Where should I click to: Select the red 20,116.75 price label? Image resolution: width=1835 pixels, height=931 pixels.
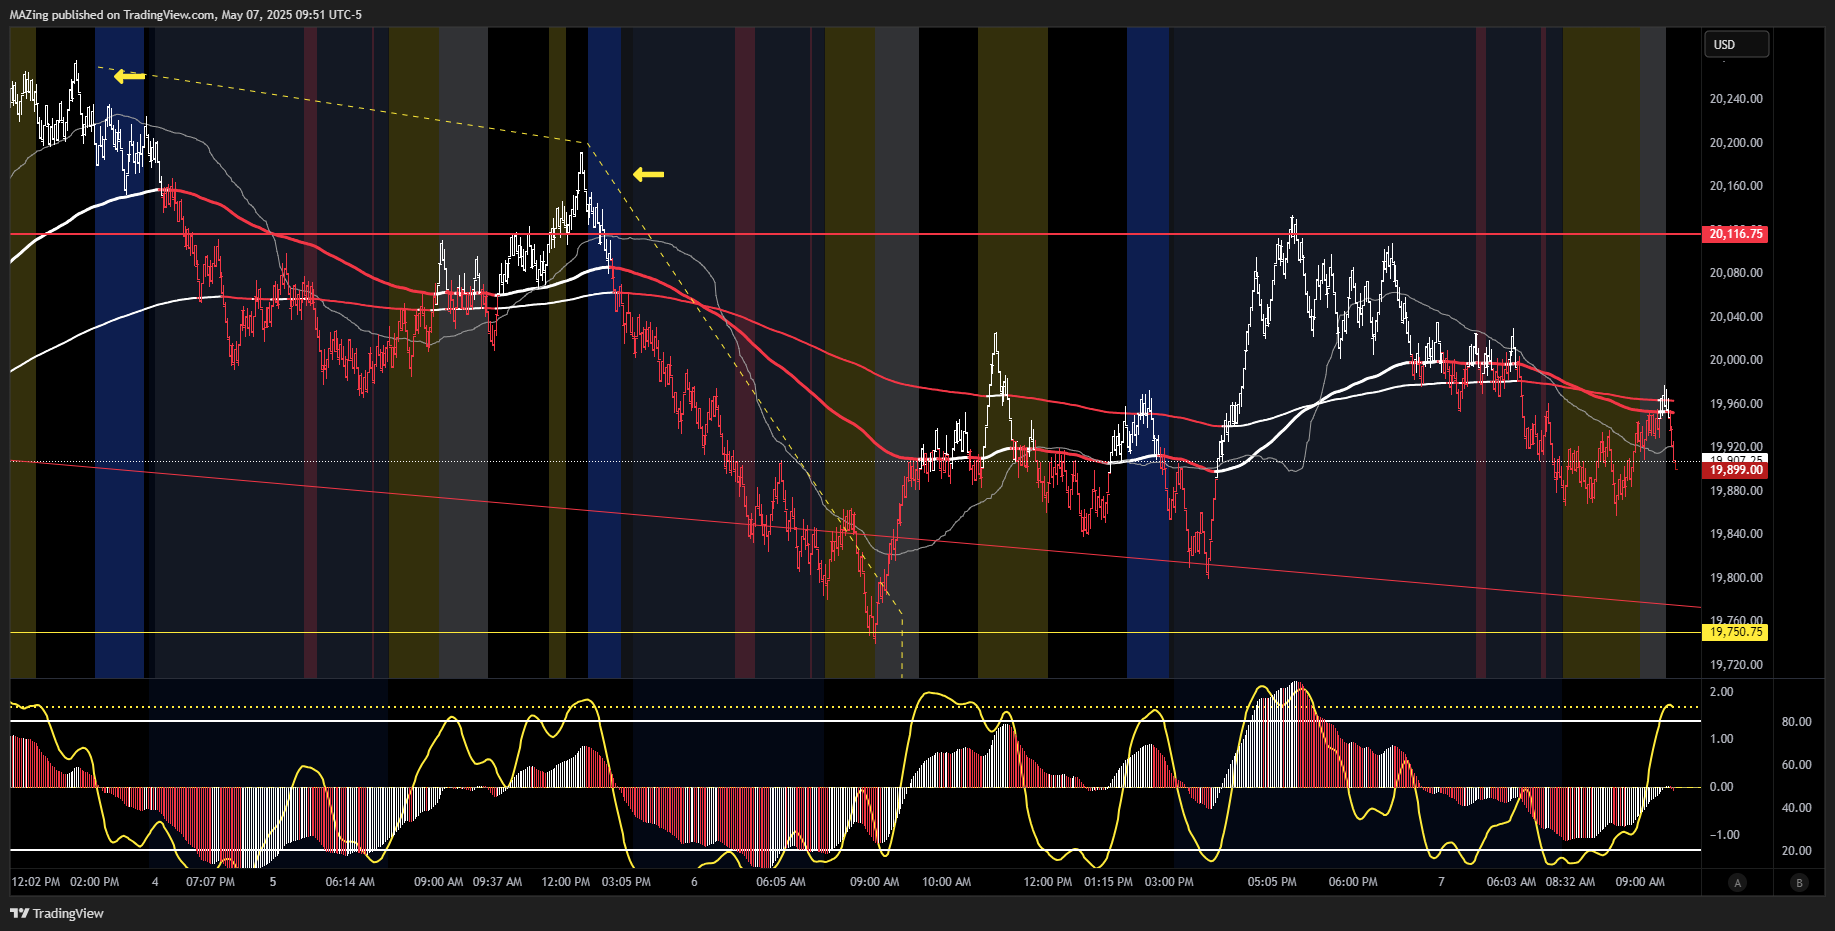click(1735, 234)
